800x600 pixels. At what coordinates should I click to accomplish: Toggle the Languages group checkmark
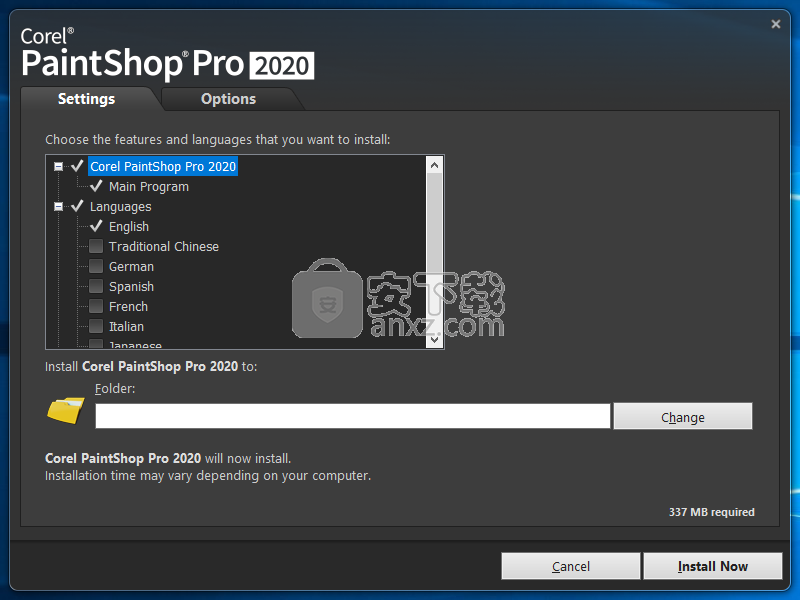(77, 206)
